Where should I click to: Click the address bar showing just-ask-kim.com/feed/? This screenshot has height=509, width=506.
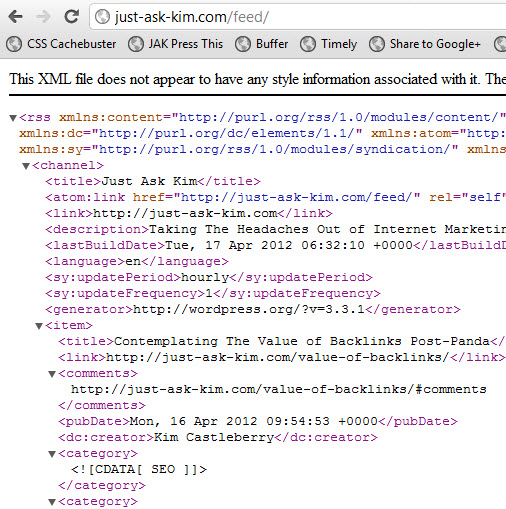pos(298,17)
